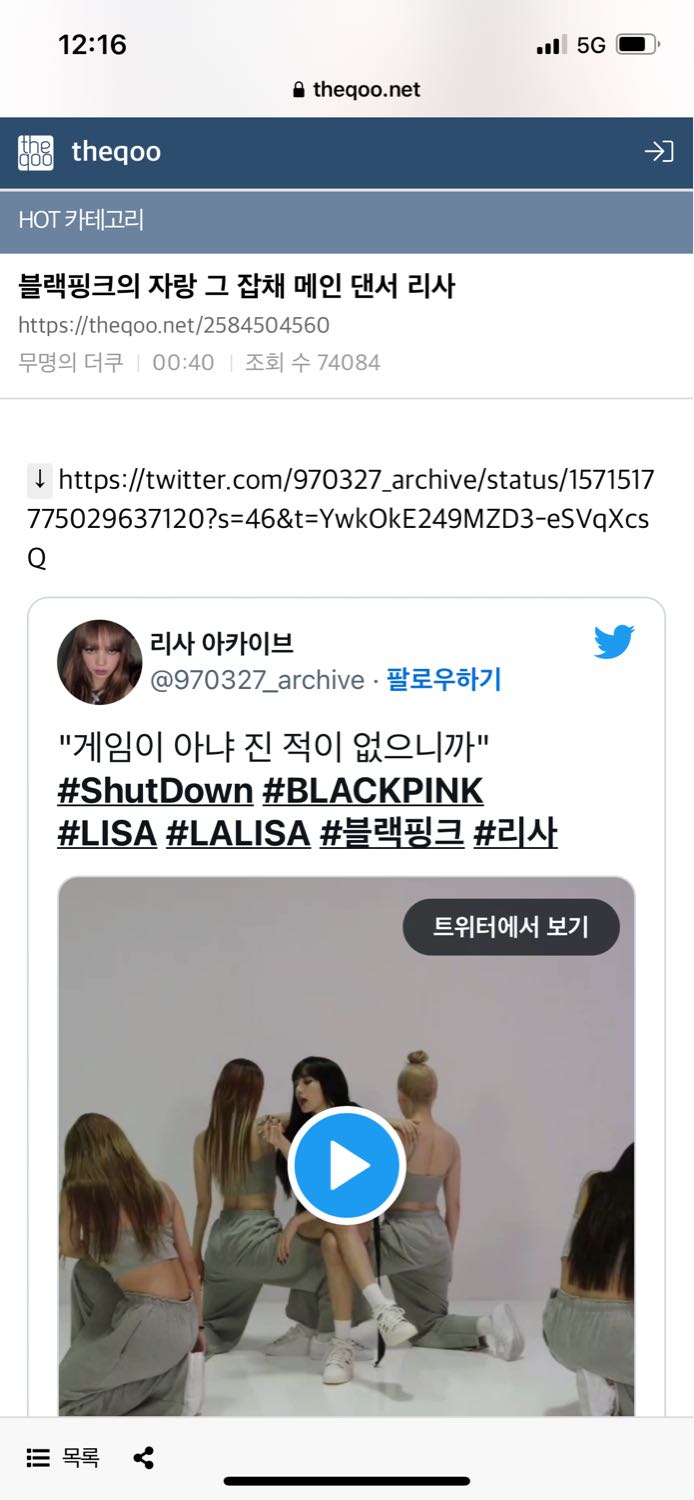Tap the 목록 list icon
This screenshot has height=1500, width=694.
click(38, 1458)
